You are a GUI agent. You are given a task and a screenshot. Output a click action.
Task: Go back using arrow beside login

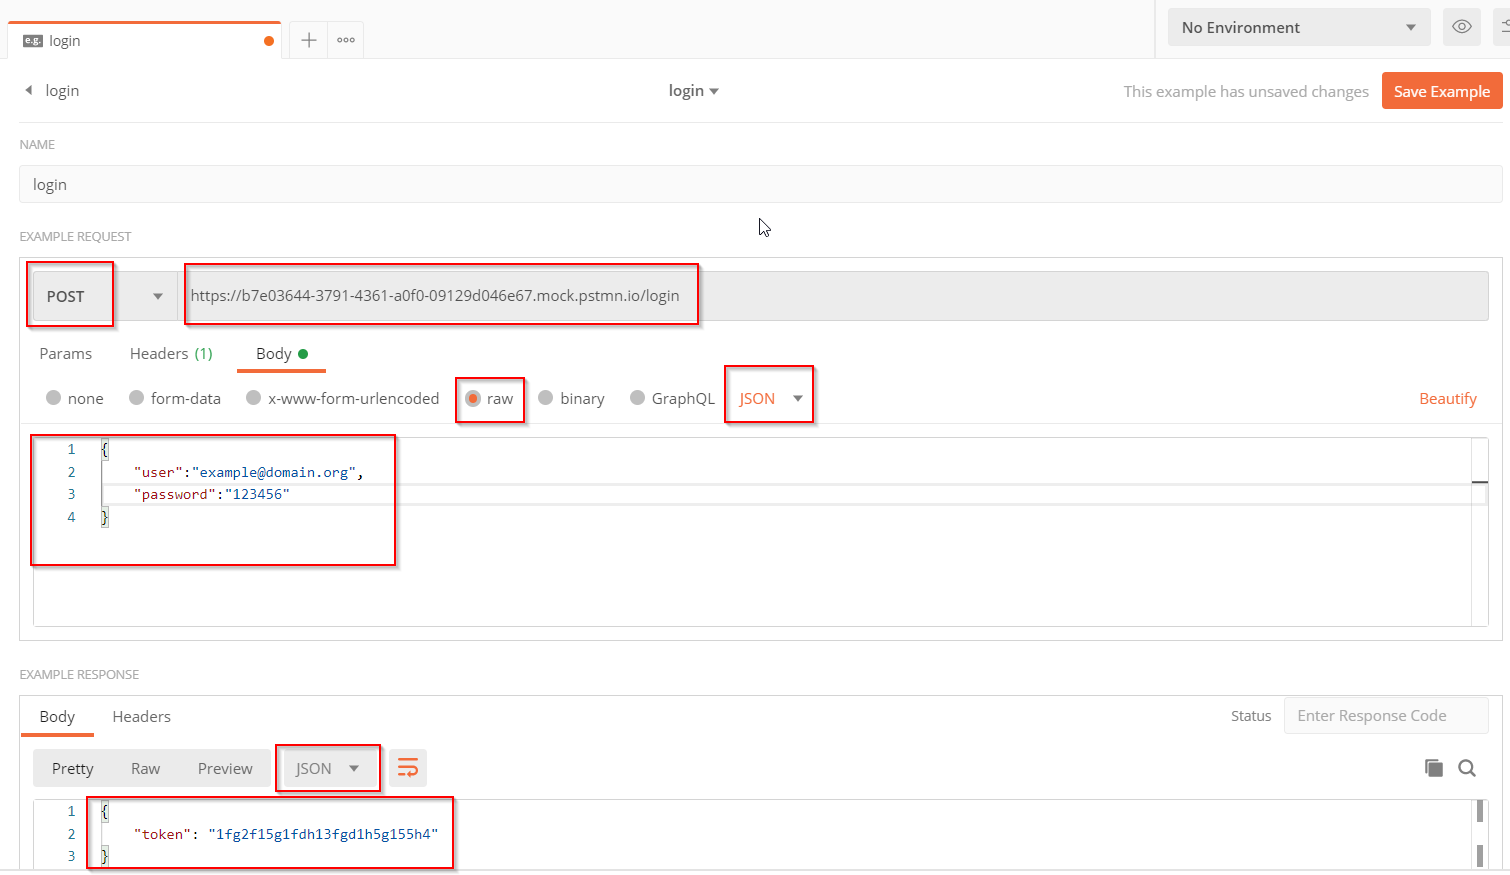pyautogui.click(x=29, y=90)
